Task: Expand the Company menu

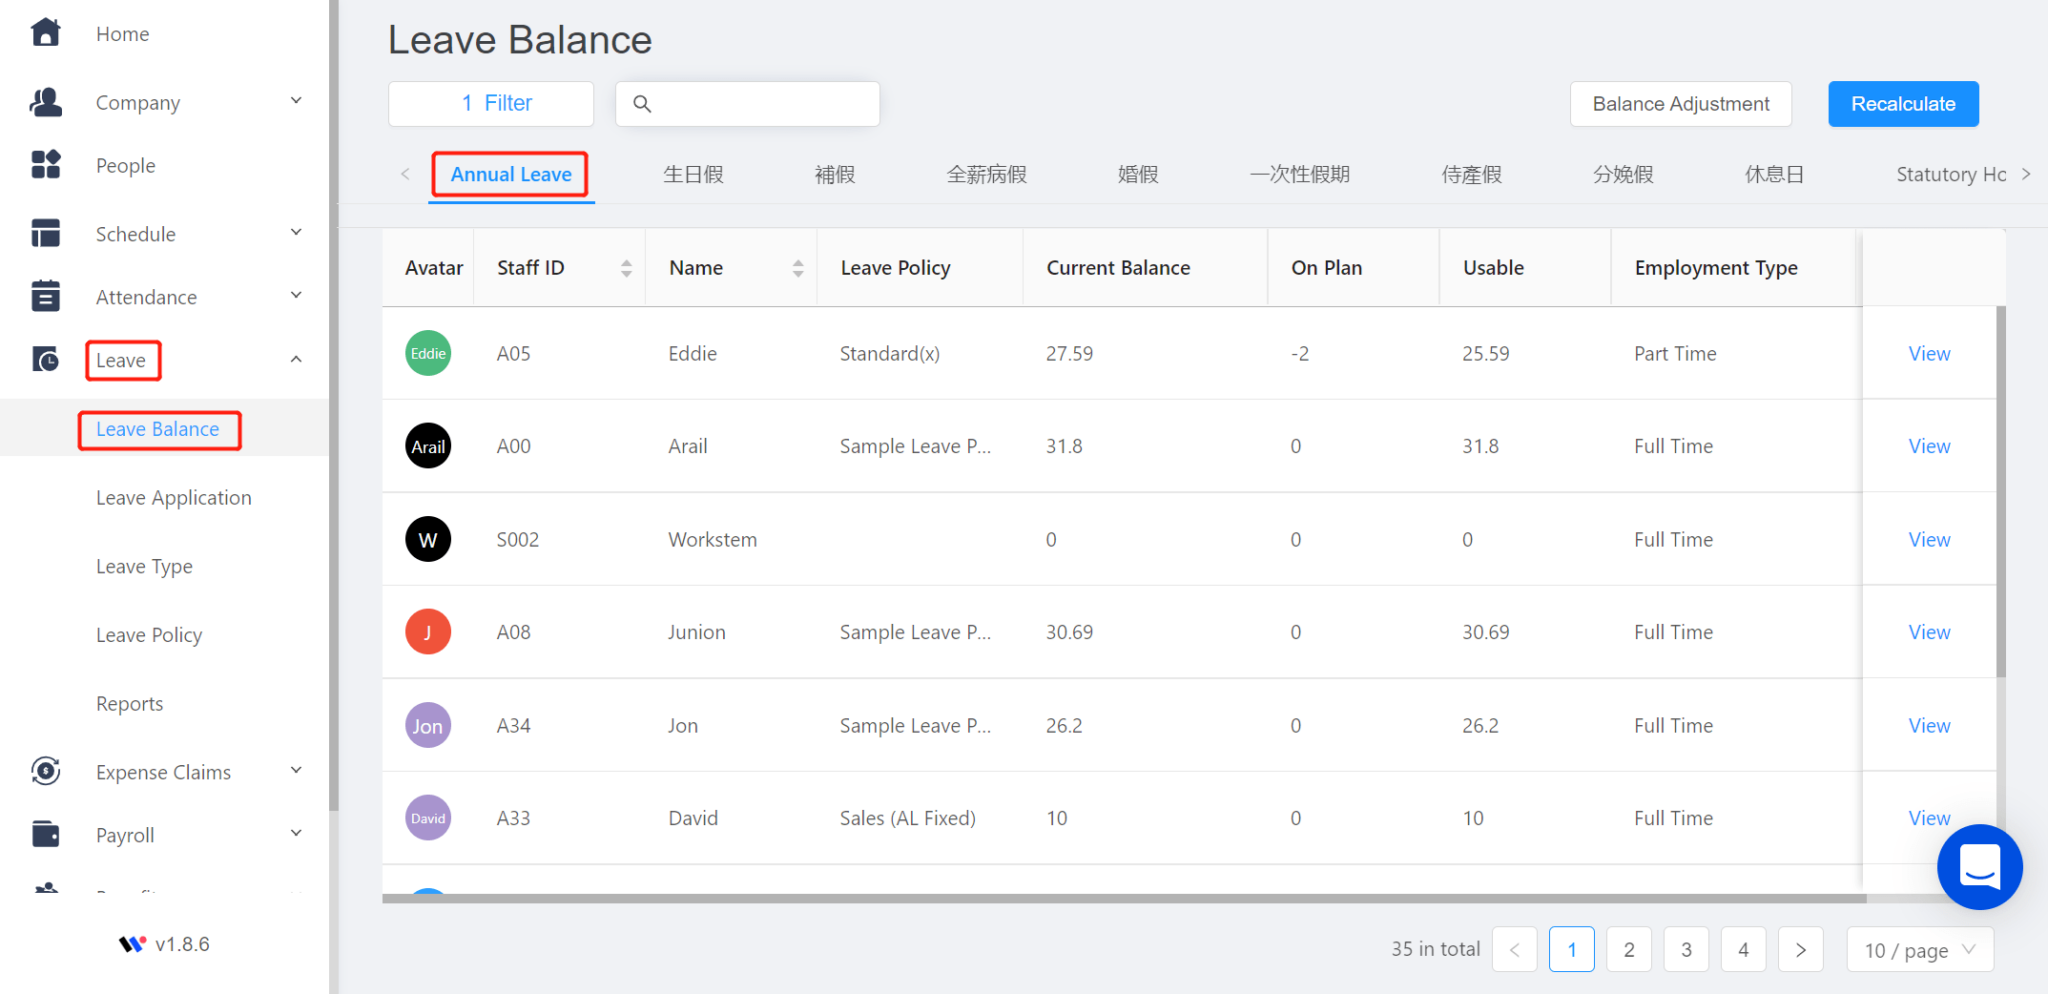Action: (x=296, y=102)
